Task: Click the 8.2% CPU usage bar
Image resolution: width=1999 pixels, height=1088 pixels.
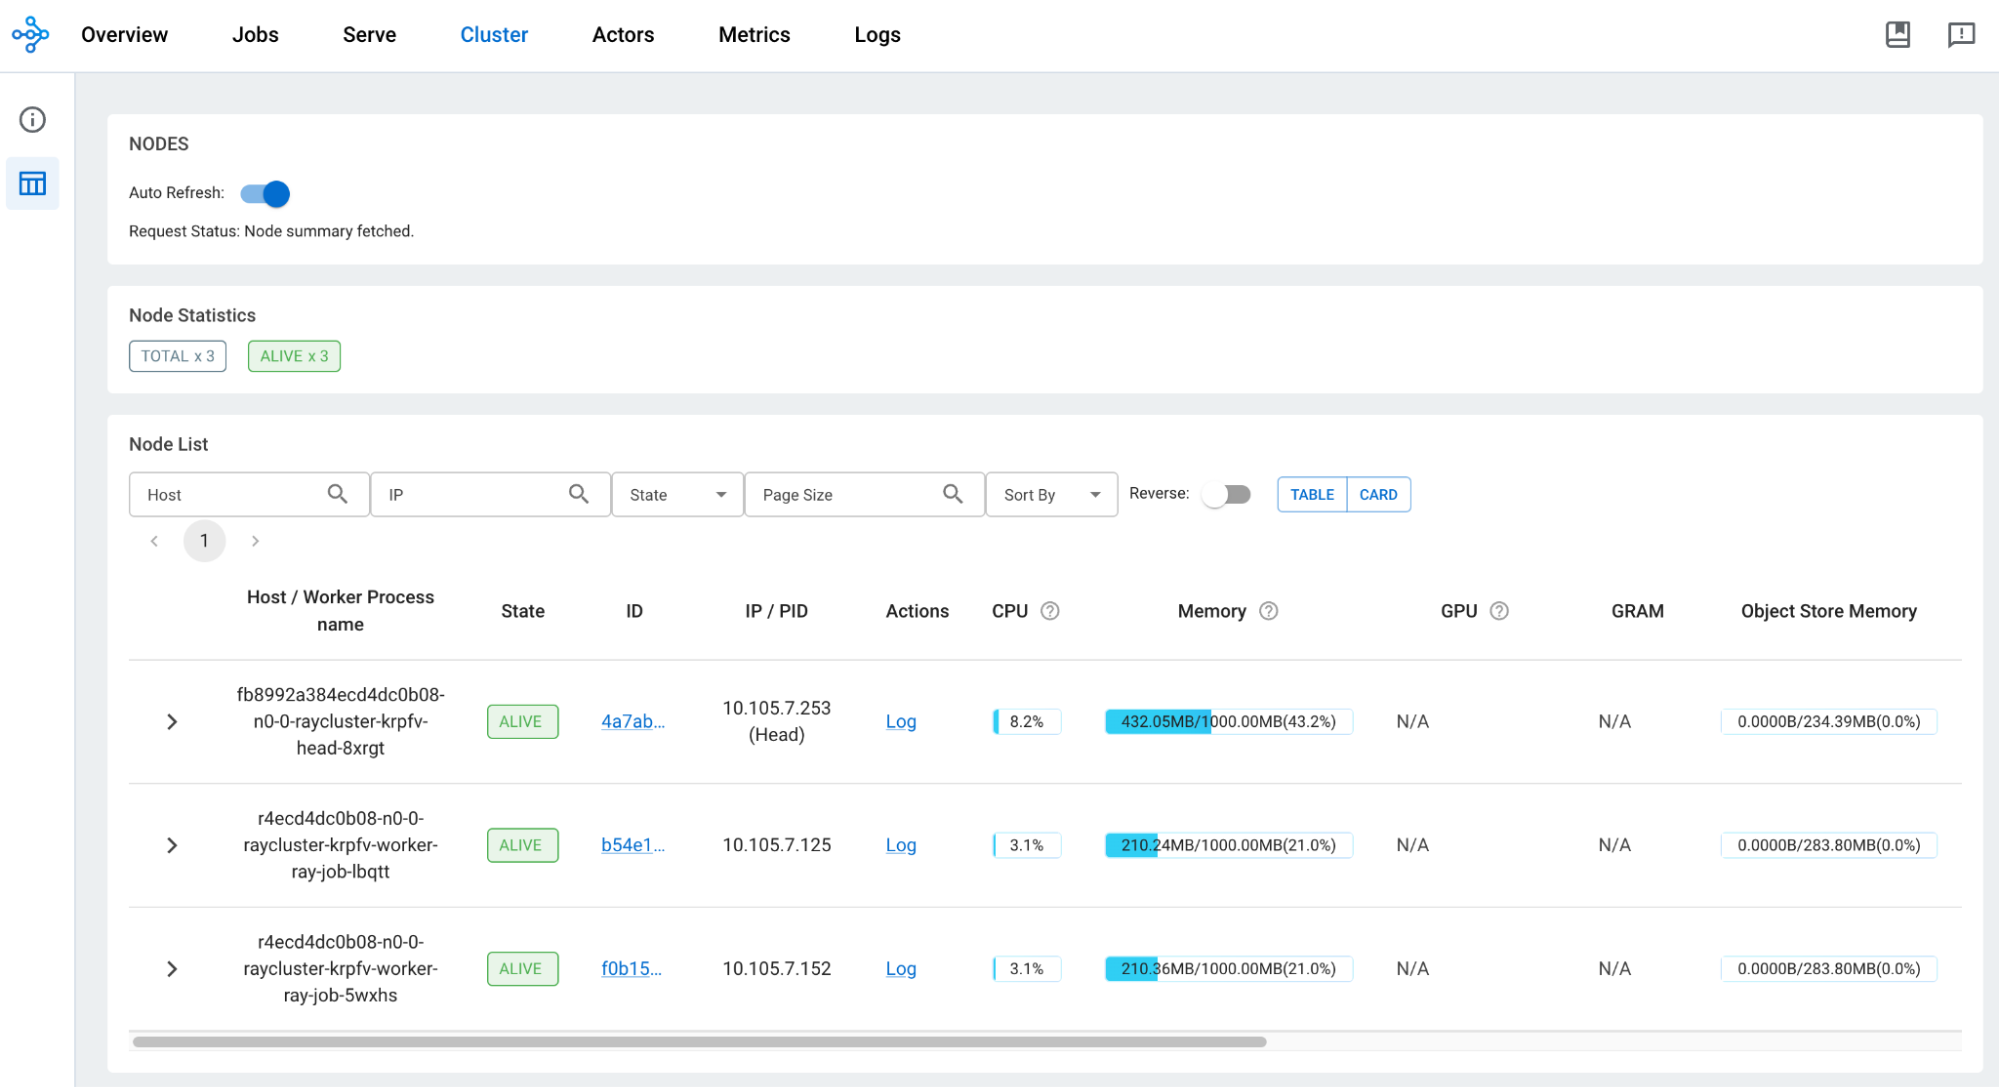Action: [x=1026, y=721]
